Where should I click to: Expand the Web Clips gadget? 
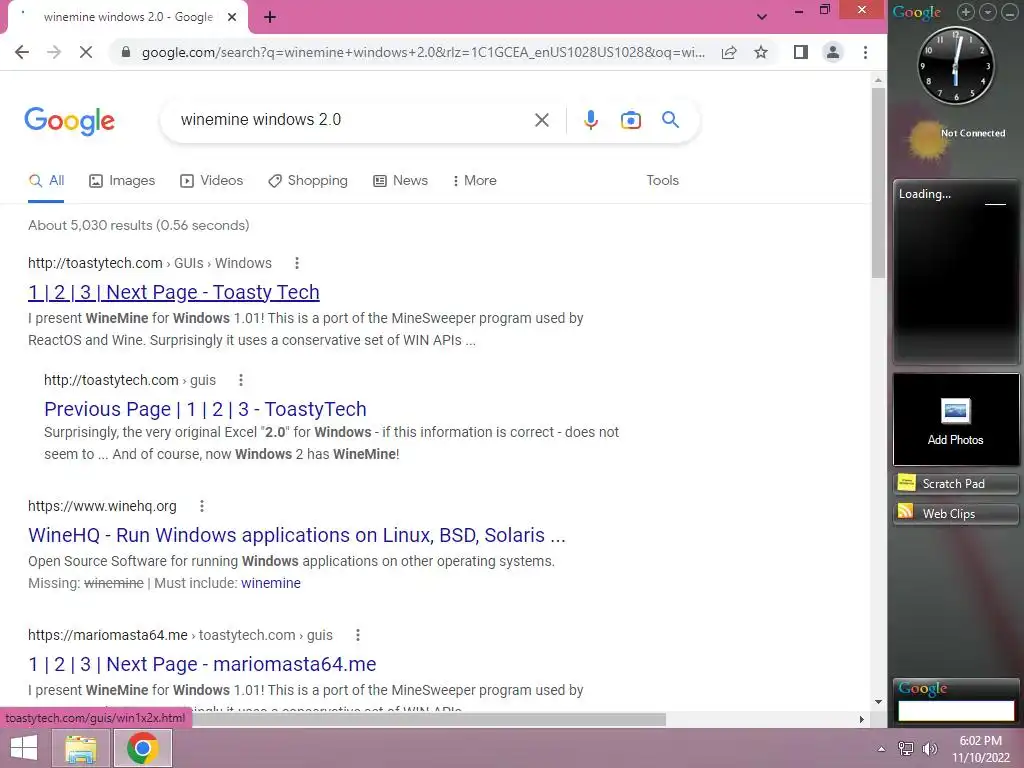click(955, 513)
